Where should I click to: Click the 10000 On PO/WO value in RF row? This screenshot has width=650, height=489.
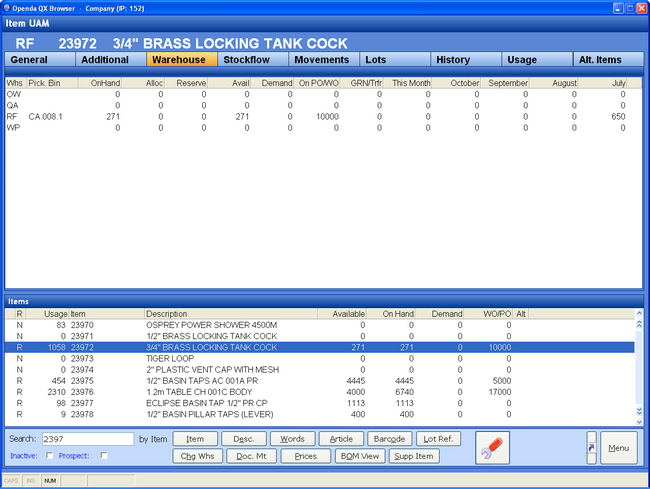[327, 116]
